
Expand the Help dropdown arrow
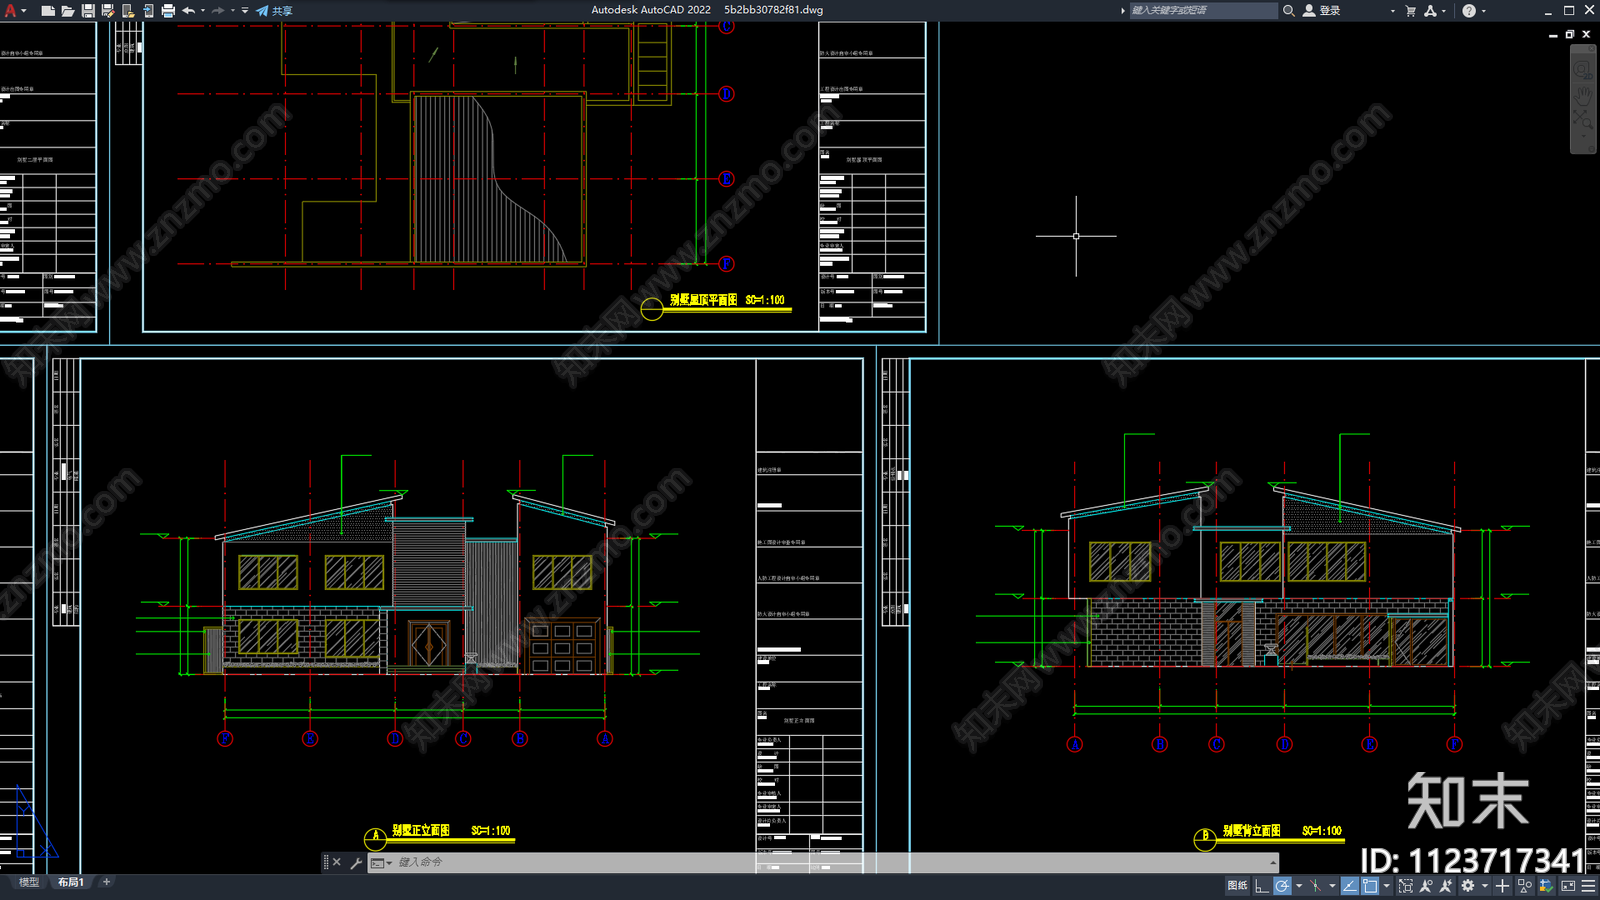(x=1484, y=10)
